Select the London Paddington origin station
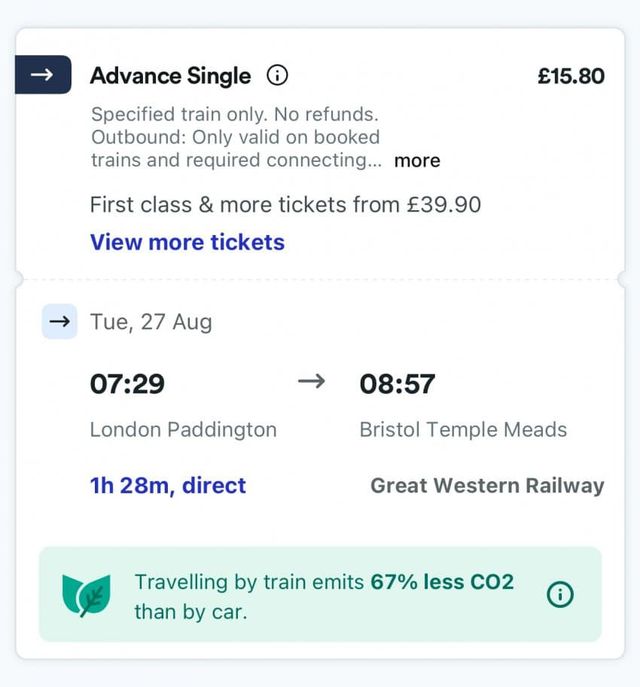 (x=183, y=430)
